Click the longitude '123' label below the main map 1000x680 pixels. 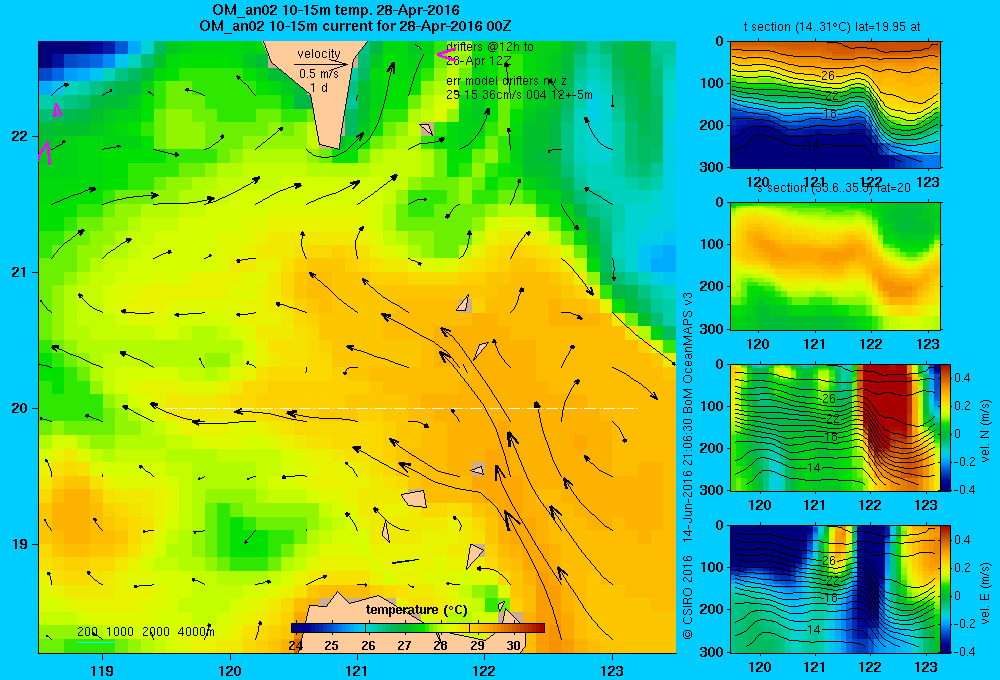[x=612, y=670]
